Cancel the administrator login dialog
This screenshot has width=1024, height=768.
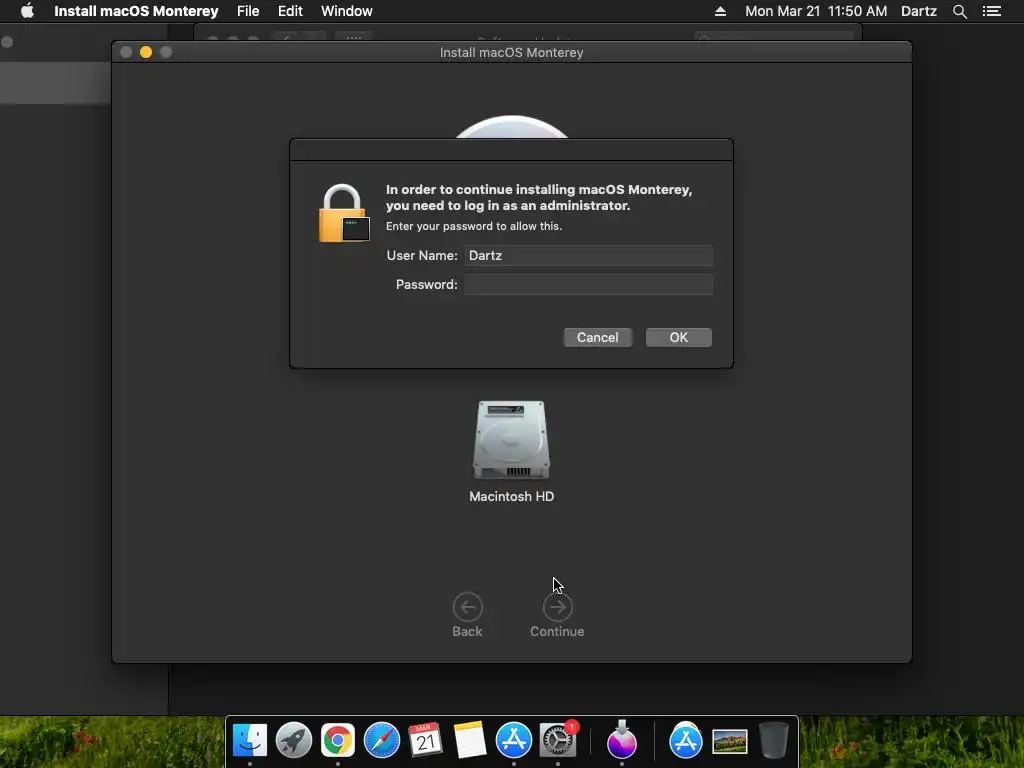[597, 337]
